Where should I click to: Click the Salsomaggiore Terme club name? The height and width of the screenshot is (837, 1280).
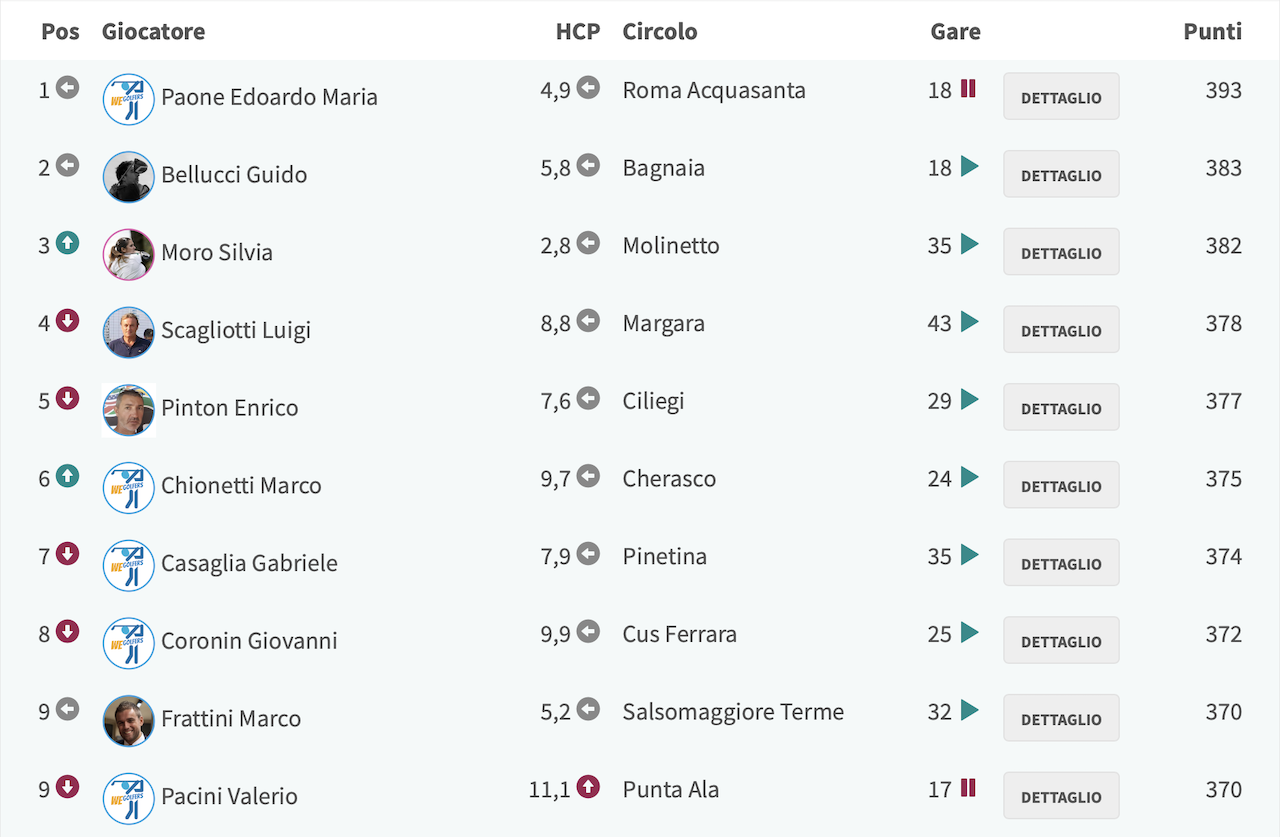pos(733,712)
